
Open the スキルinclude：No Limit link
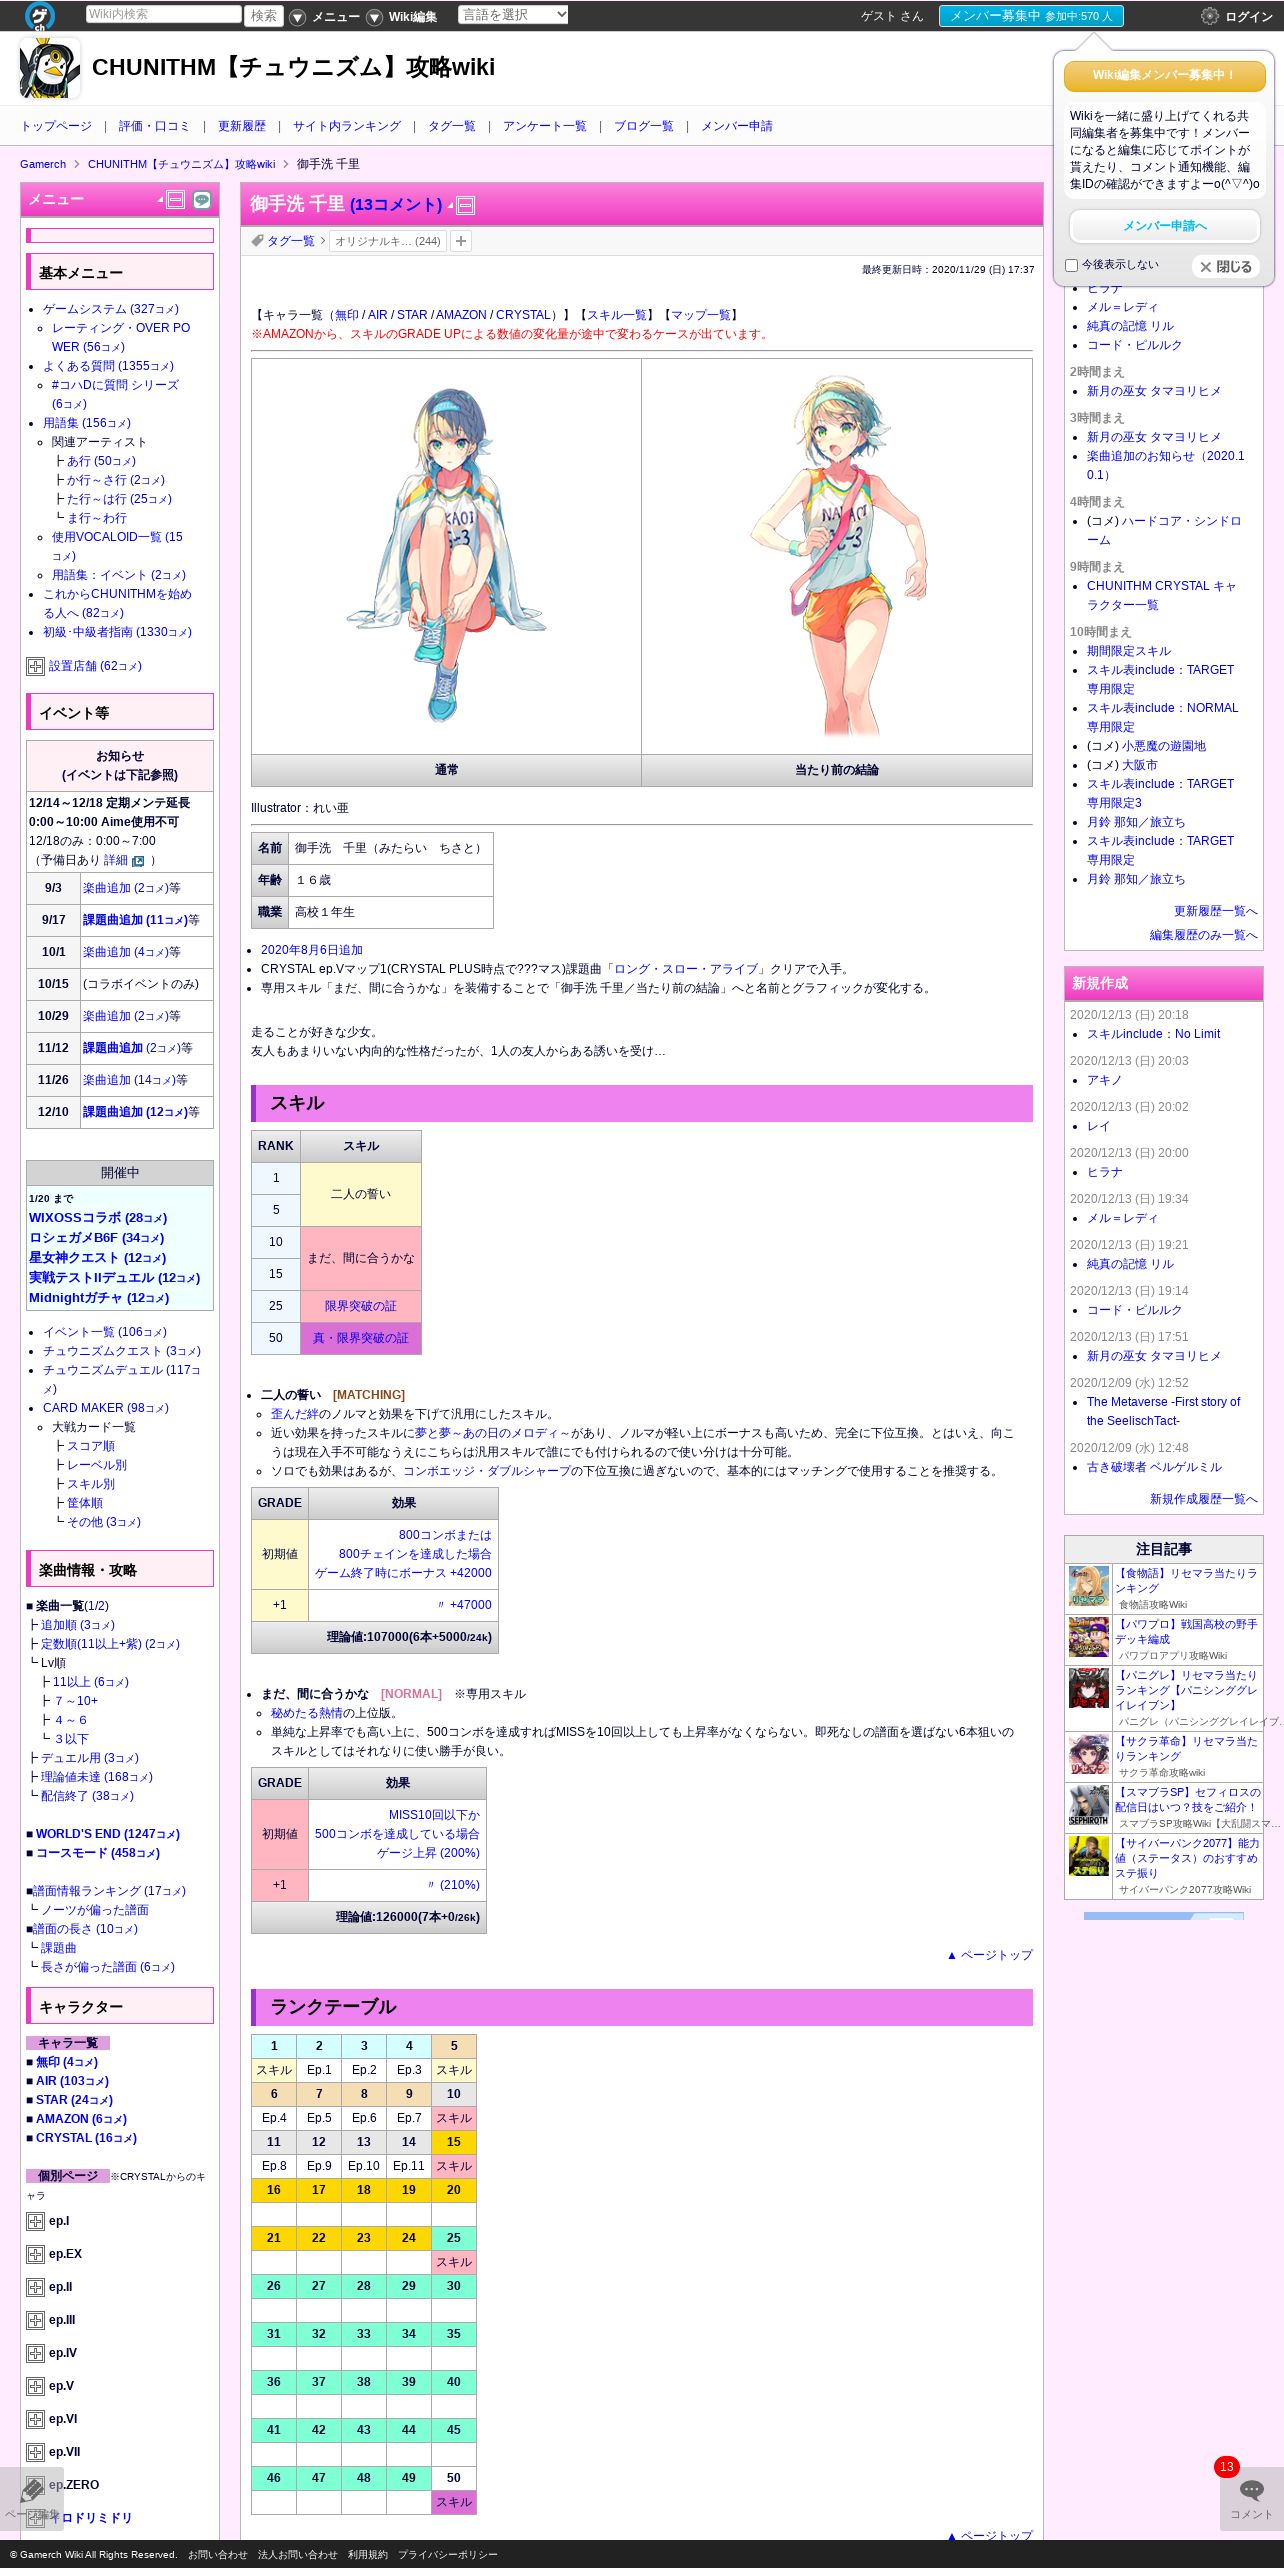(x=1153, y=1034)
